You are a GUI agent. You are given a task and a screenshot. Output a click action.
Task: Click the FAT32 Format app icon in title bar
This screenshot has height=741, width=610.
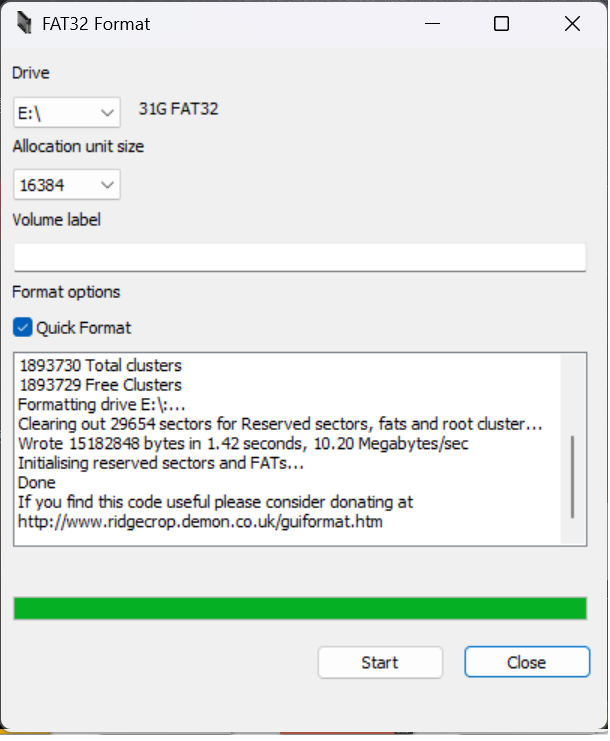pyautogui.click(x=24, y=23)
